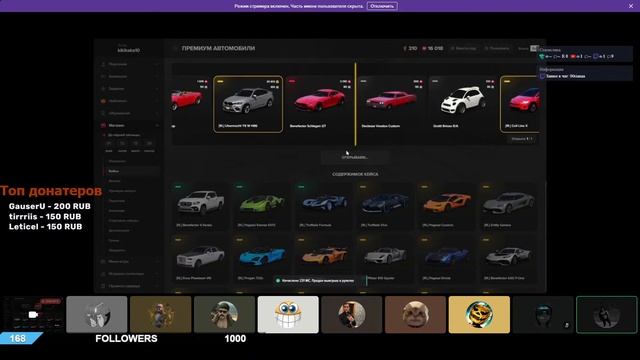Click the Статистика widget at the upper right

pos(584,53)
